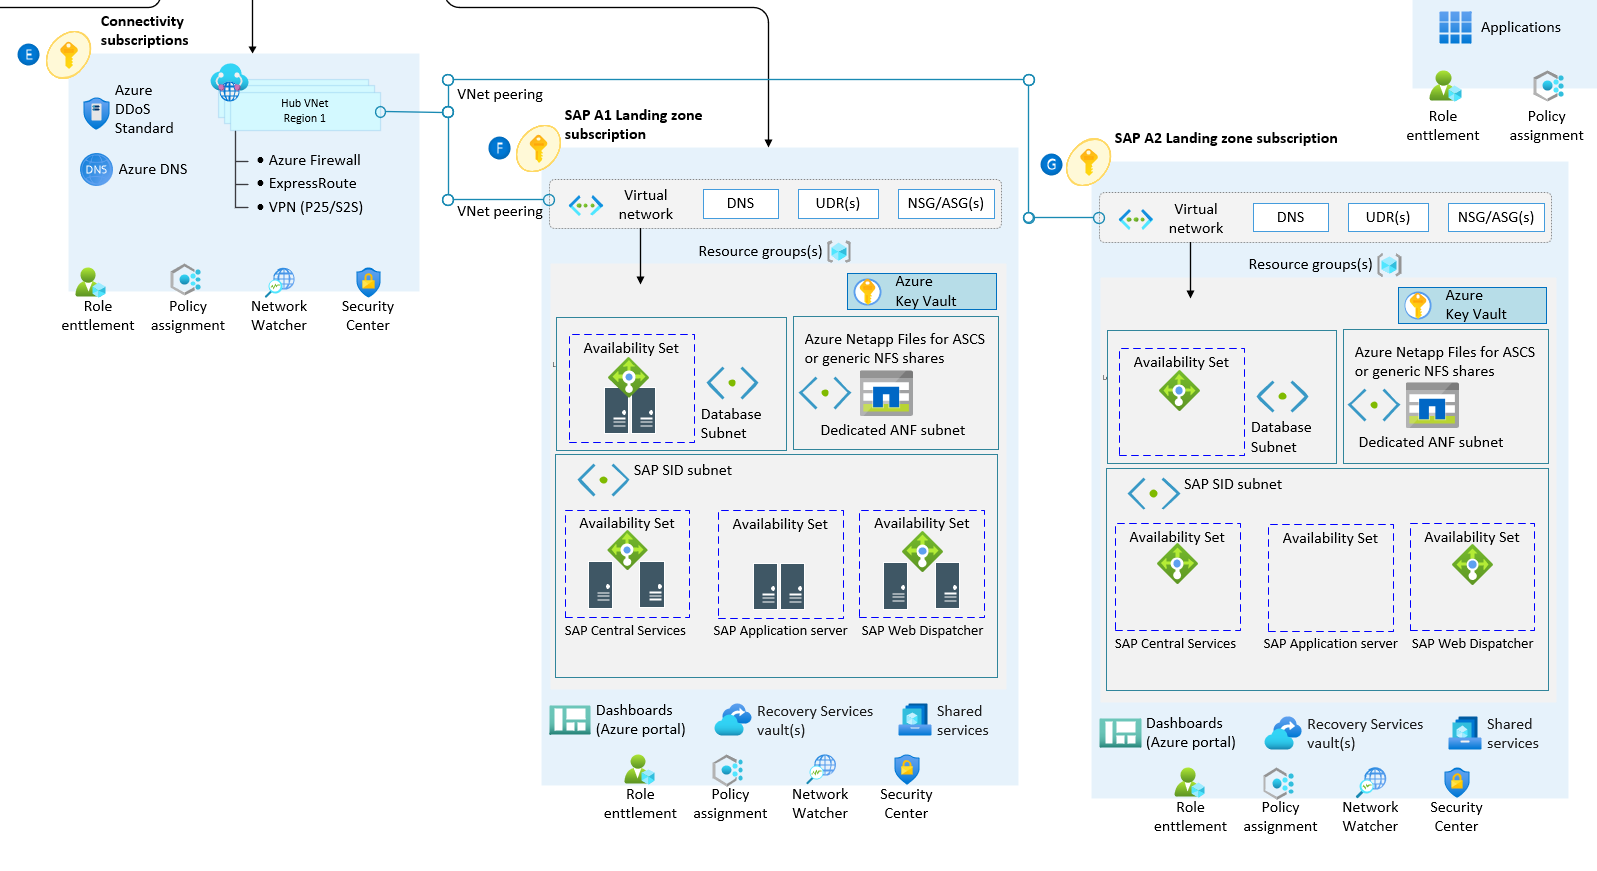The width and height of the screenshot is (1597, 871).
Task: Click the 'Azure Firewall' bullet text
Action: 314,160
